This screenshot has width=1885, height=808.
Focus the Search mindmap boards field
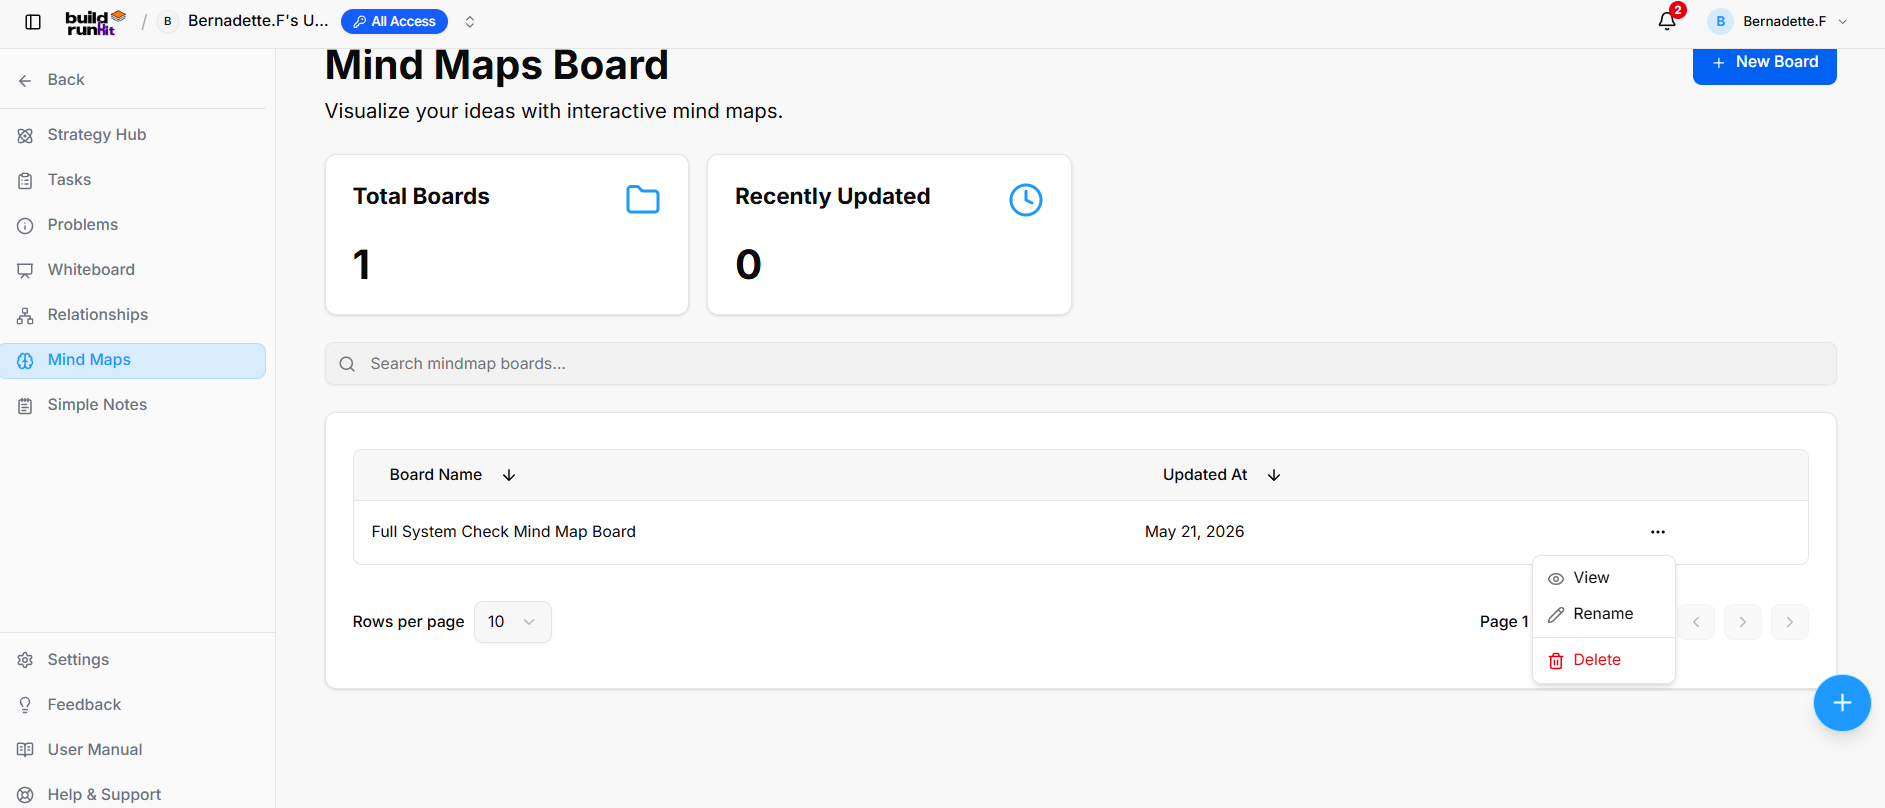pyautogui.click(x=1080, y=364)
